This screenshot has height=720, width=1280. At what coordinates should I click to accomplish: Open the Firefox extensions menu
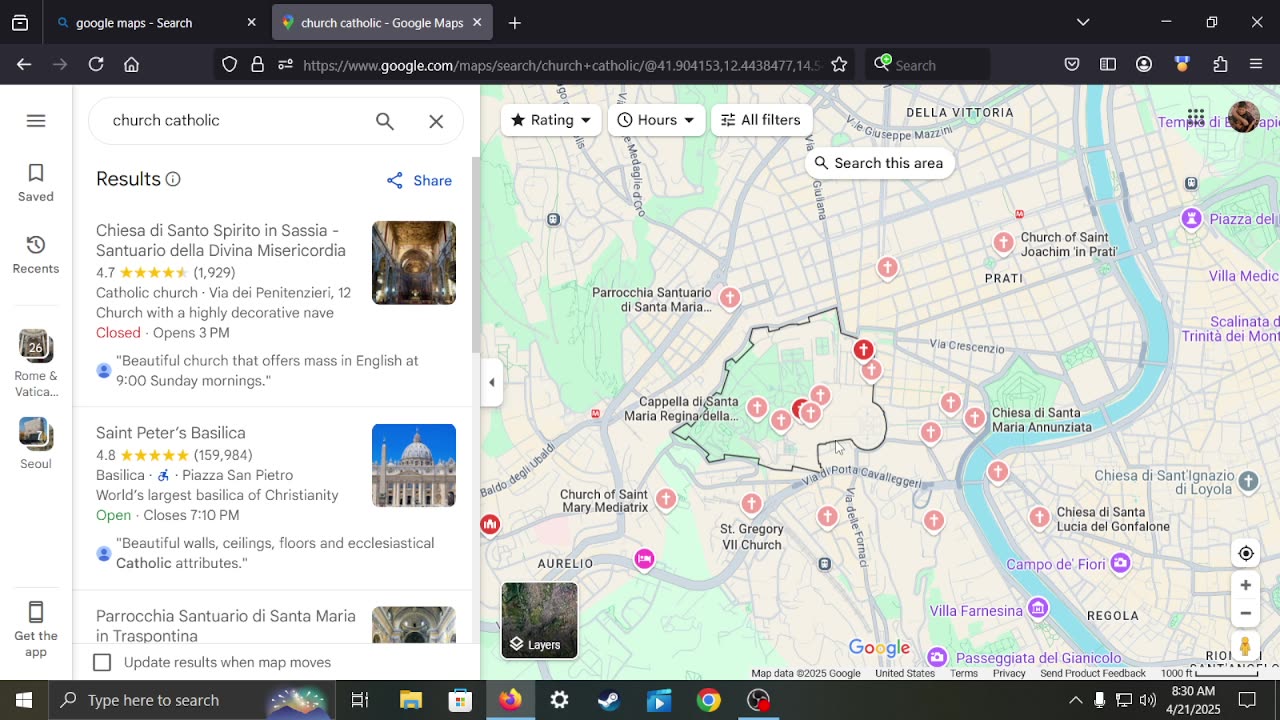coord(1220,65)
